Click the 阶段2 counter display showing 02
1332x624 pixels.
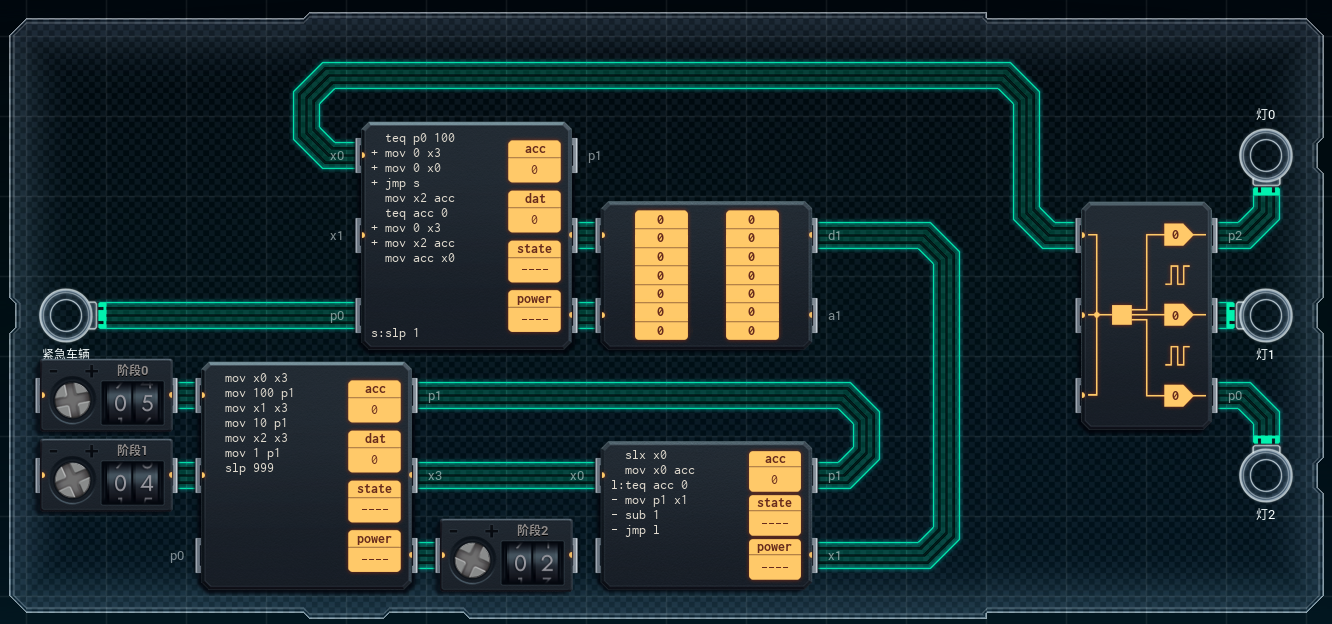(534, 563)
